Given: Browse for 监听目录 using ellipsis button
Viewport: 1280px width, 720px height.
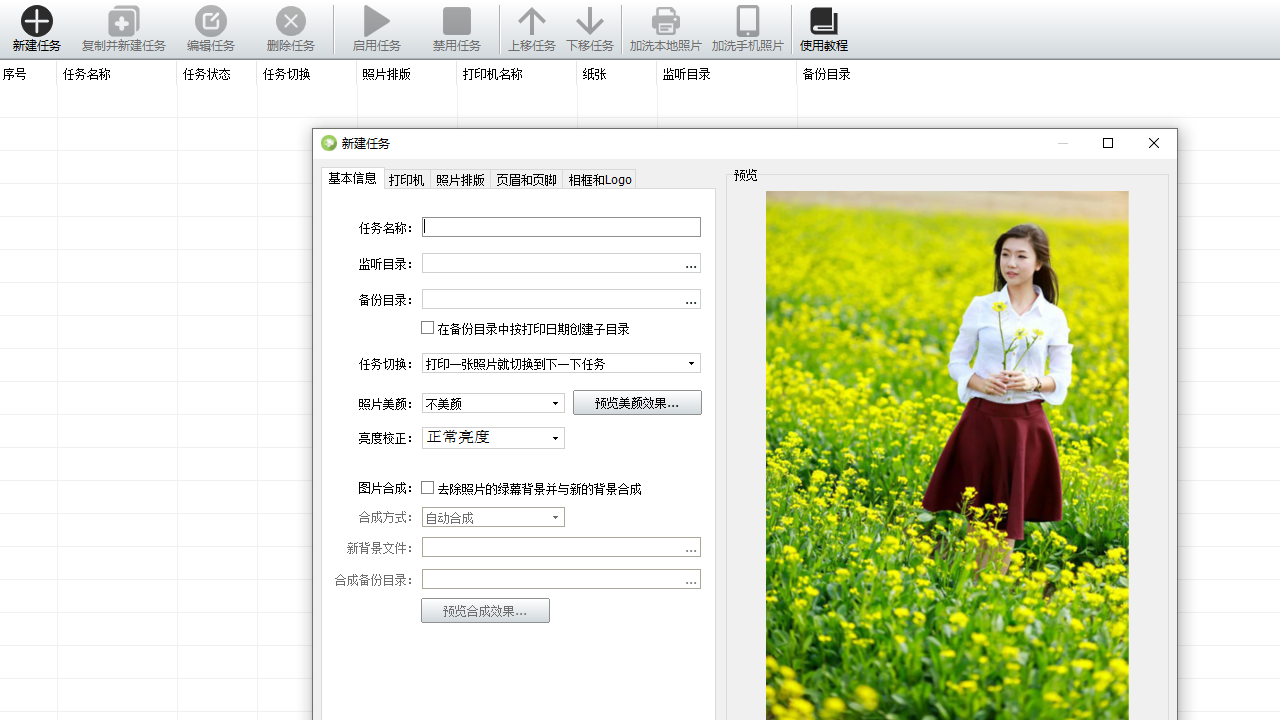Looking at the screenshot, I should coord(691,264).
